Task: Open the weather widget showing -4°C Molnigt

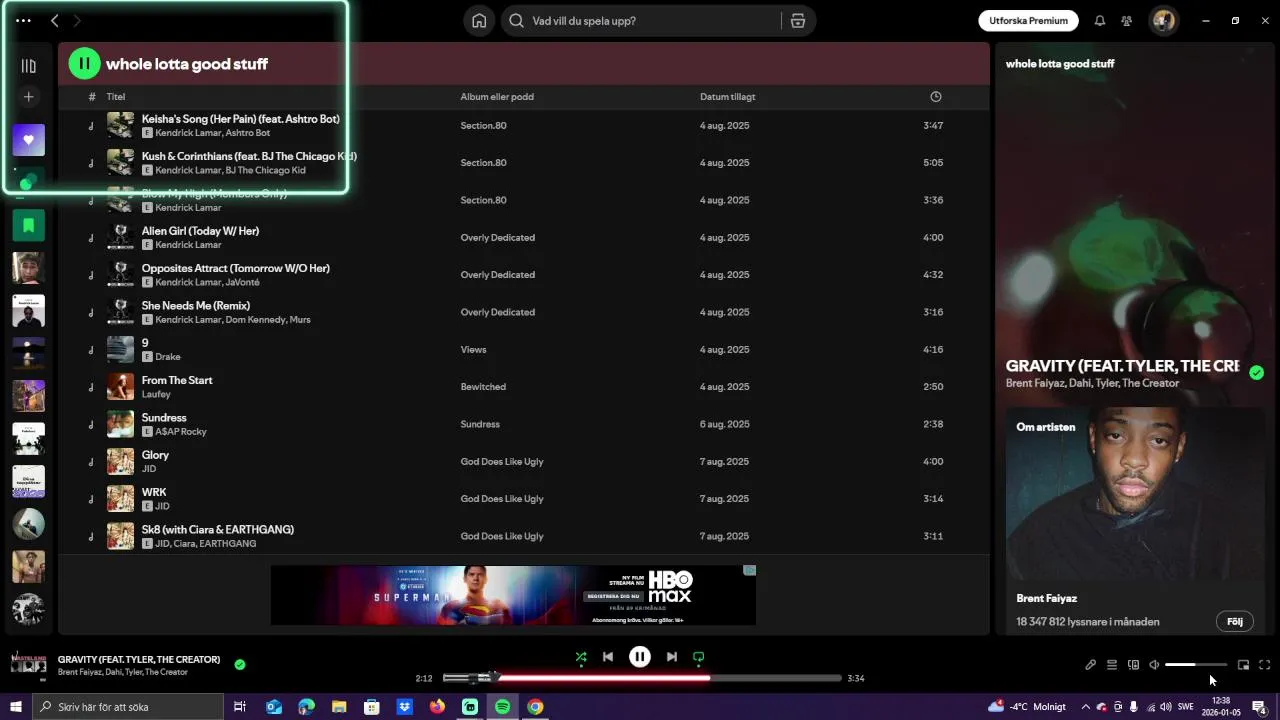Action: [x=1027, y=707]
